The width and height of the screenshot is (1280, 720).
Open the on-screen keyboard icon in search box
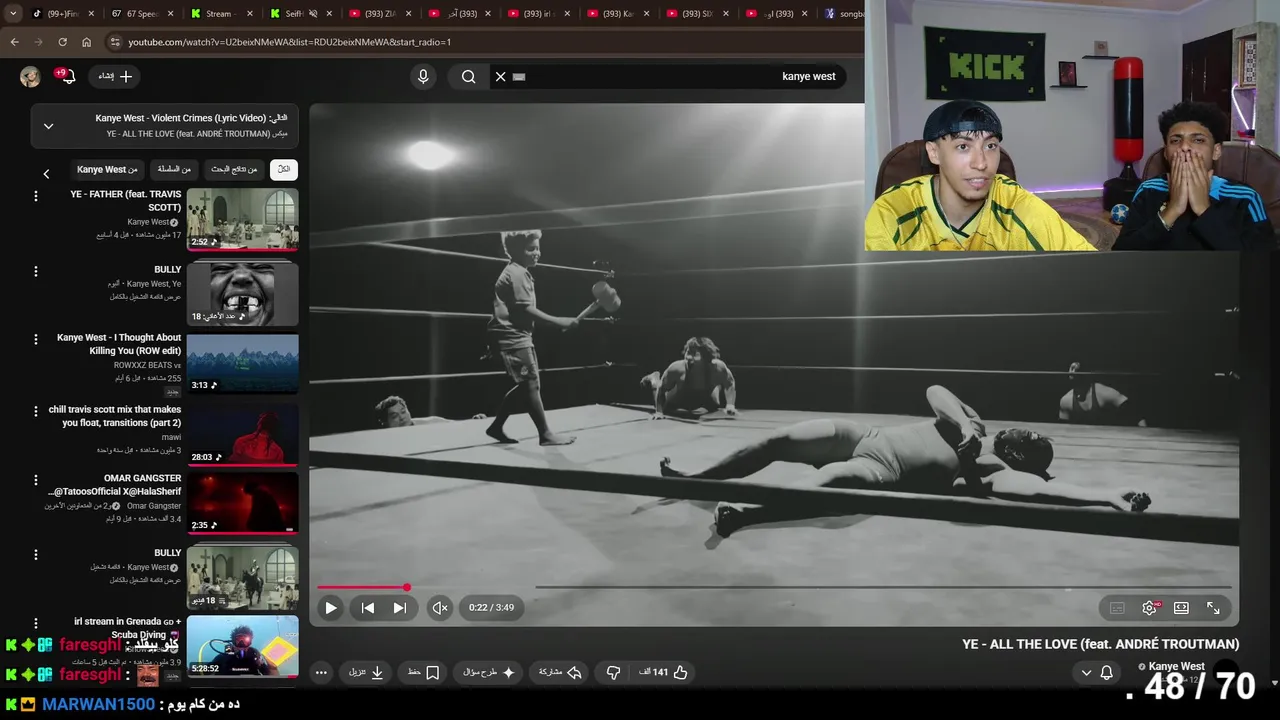(x=519, y=77)
